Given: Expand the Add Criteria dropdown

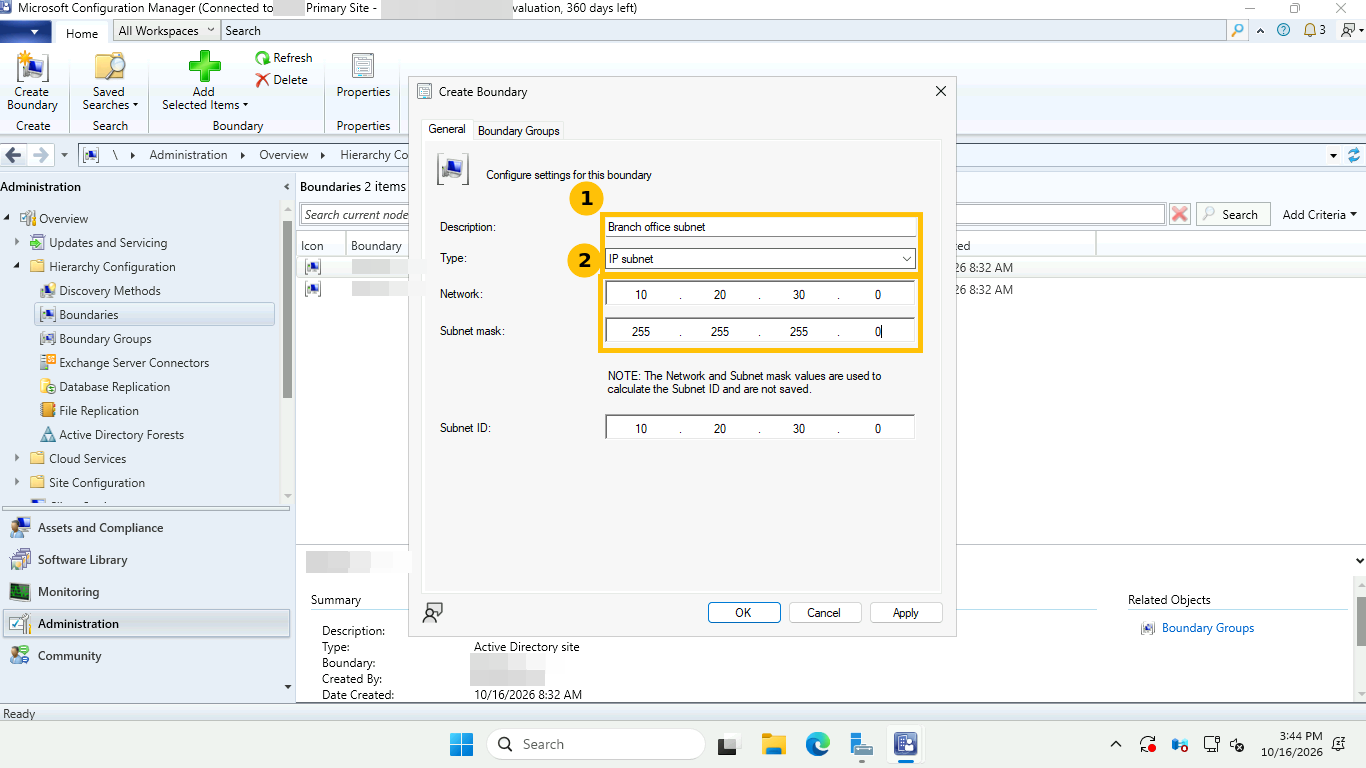Looking at the screenshot, I should point(1320,214).
